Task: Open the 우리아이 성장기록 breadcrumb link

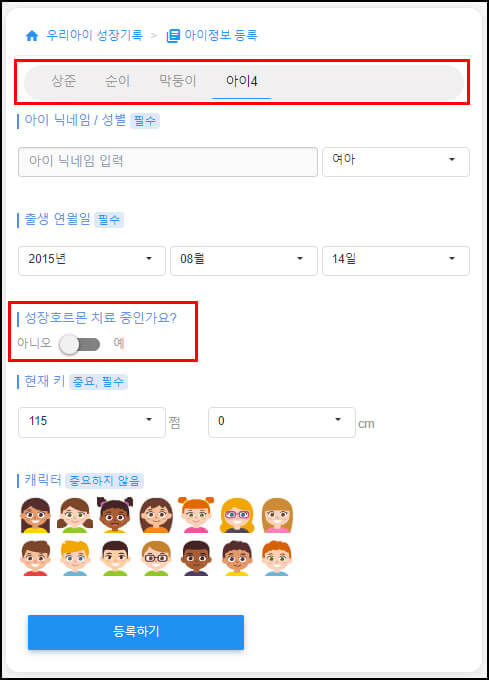Action: tap(94, 35)
